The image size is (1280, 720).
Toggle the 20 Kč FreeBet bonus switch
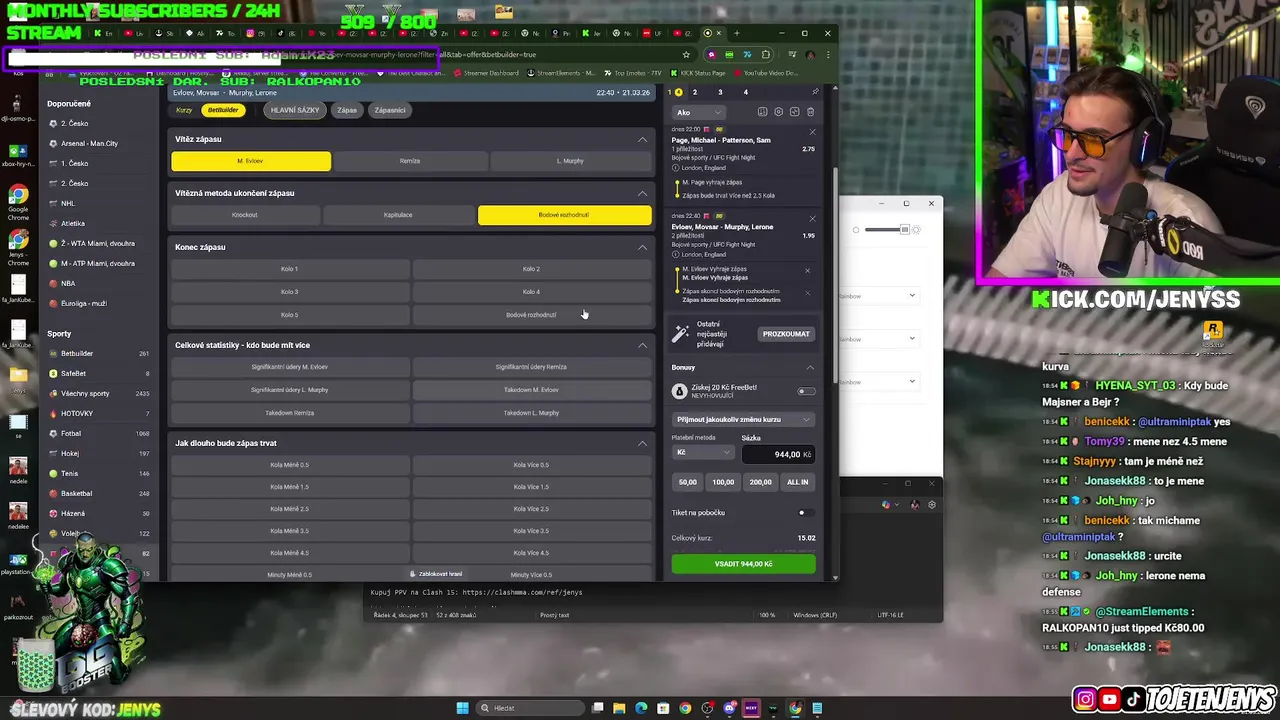[x=805, y=391]
